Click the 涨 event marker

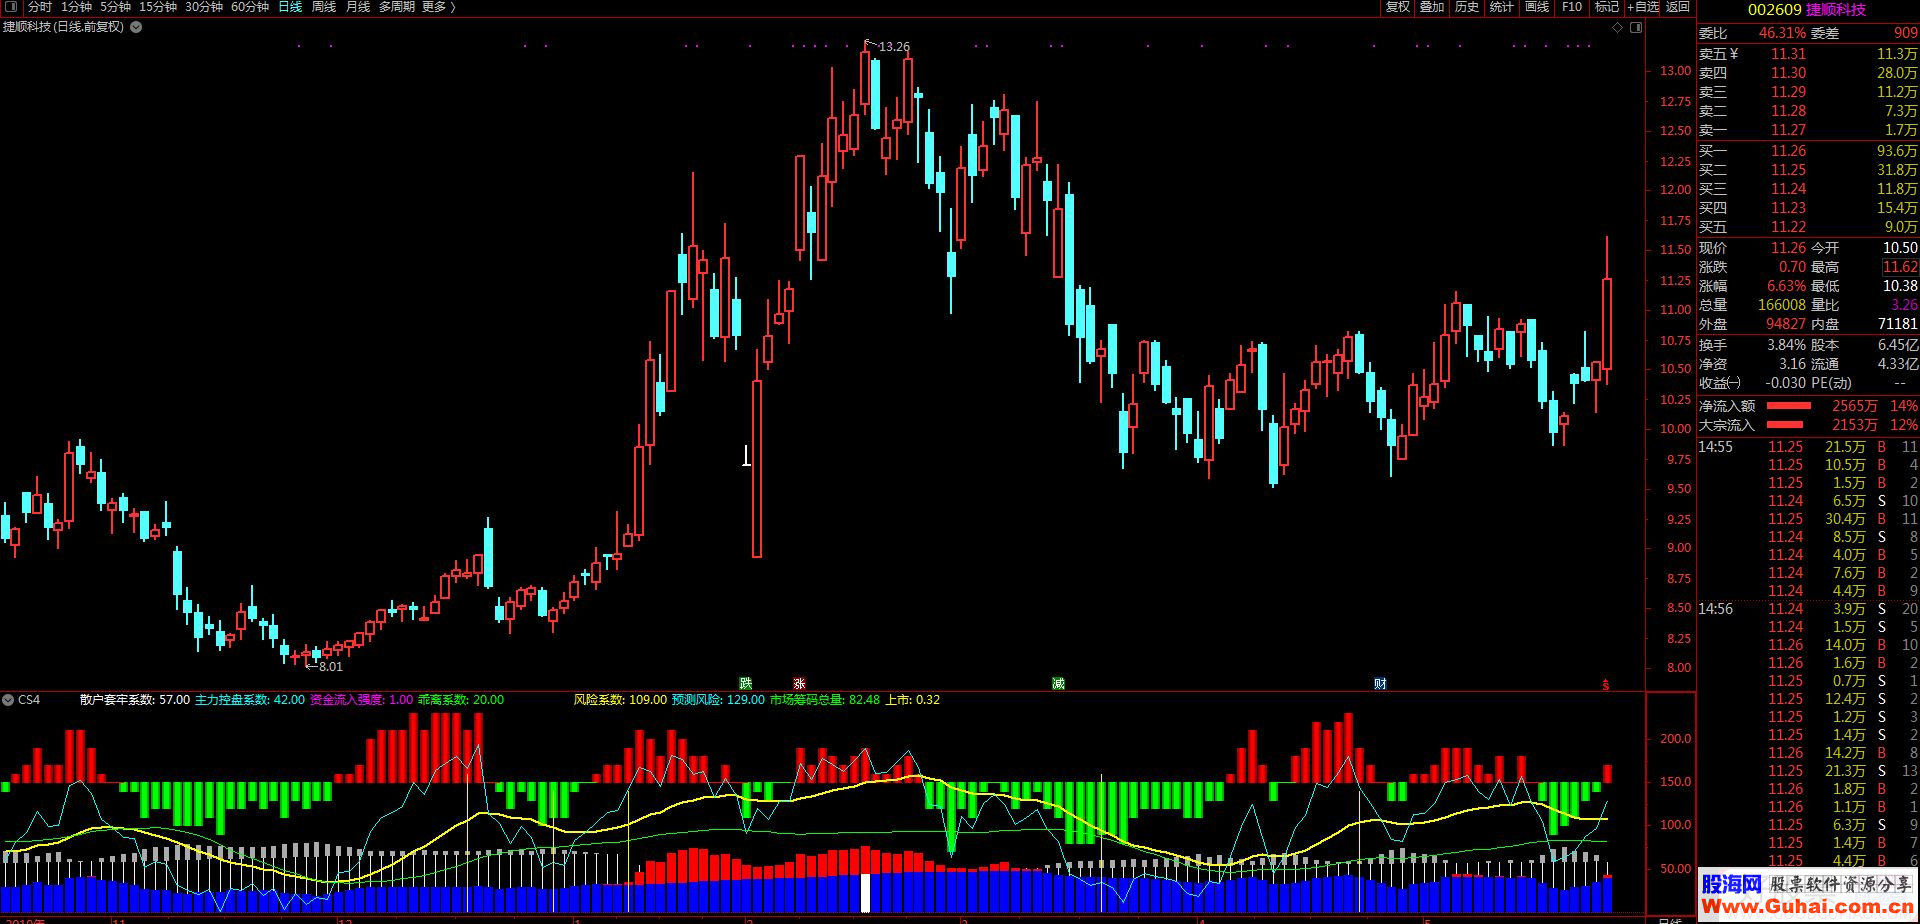(x=799, y=684)
